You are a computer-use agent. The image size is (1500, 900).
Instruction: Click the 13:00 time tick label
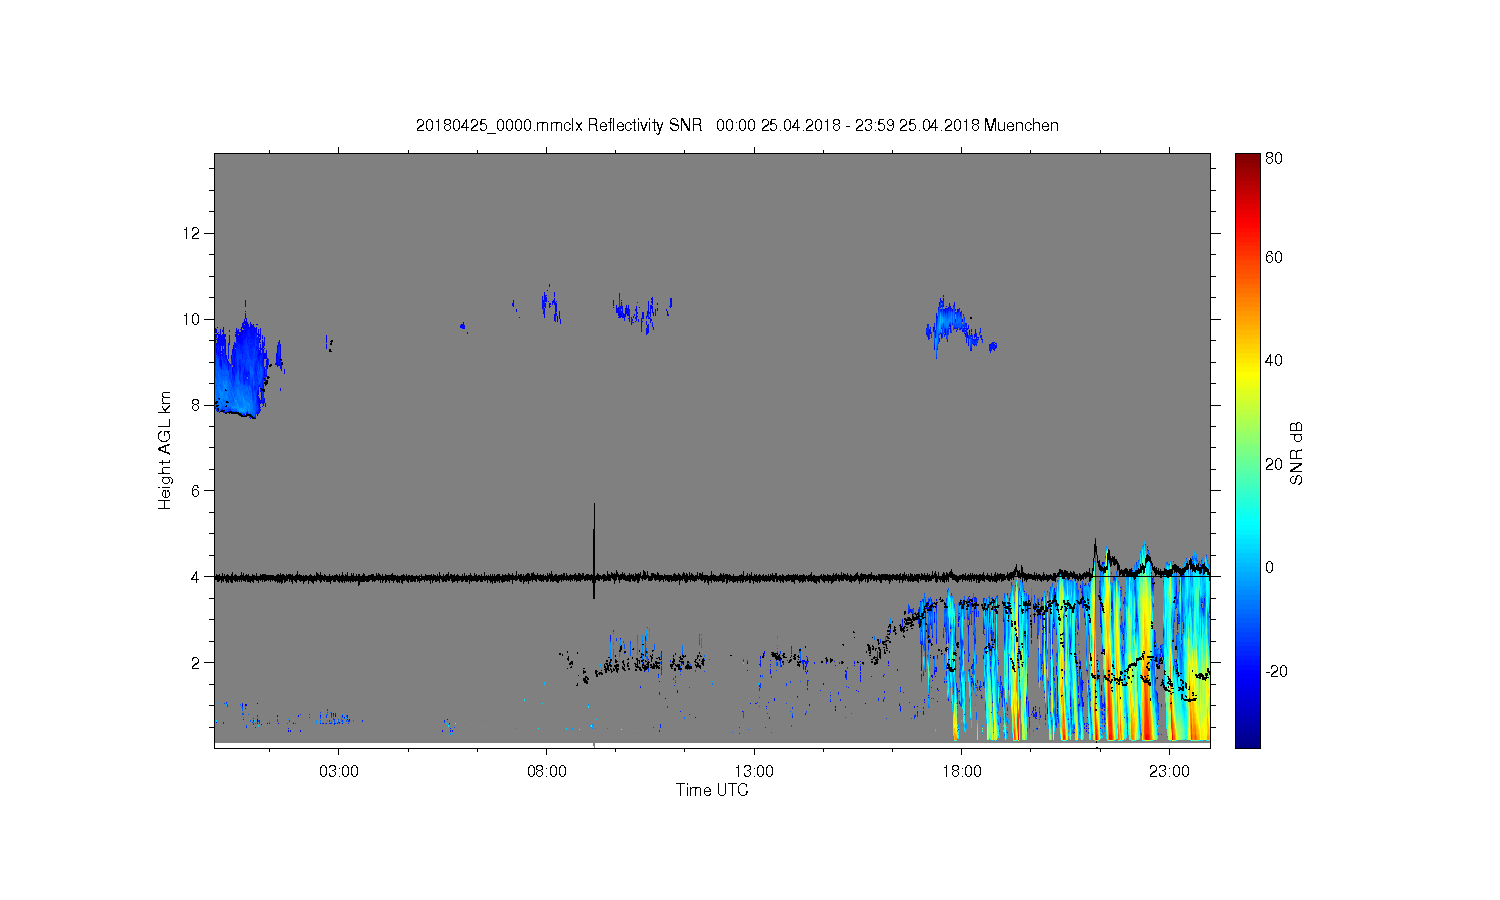(754, 772)
